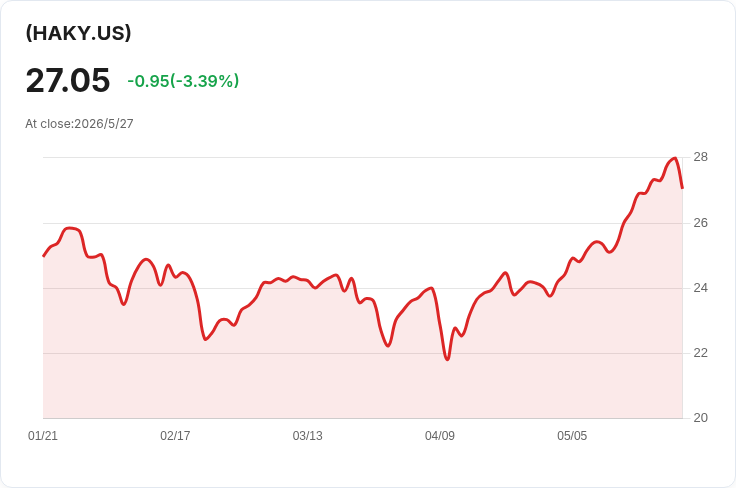Click the -0.95(-3.39%) change label
This screenshot has width=736, height=488.
183,81
